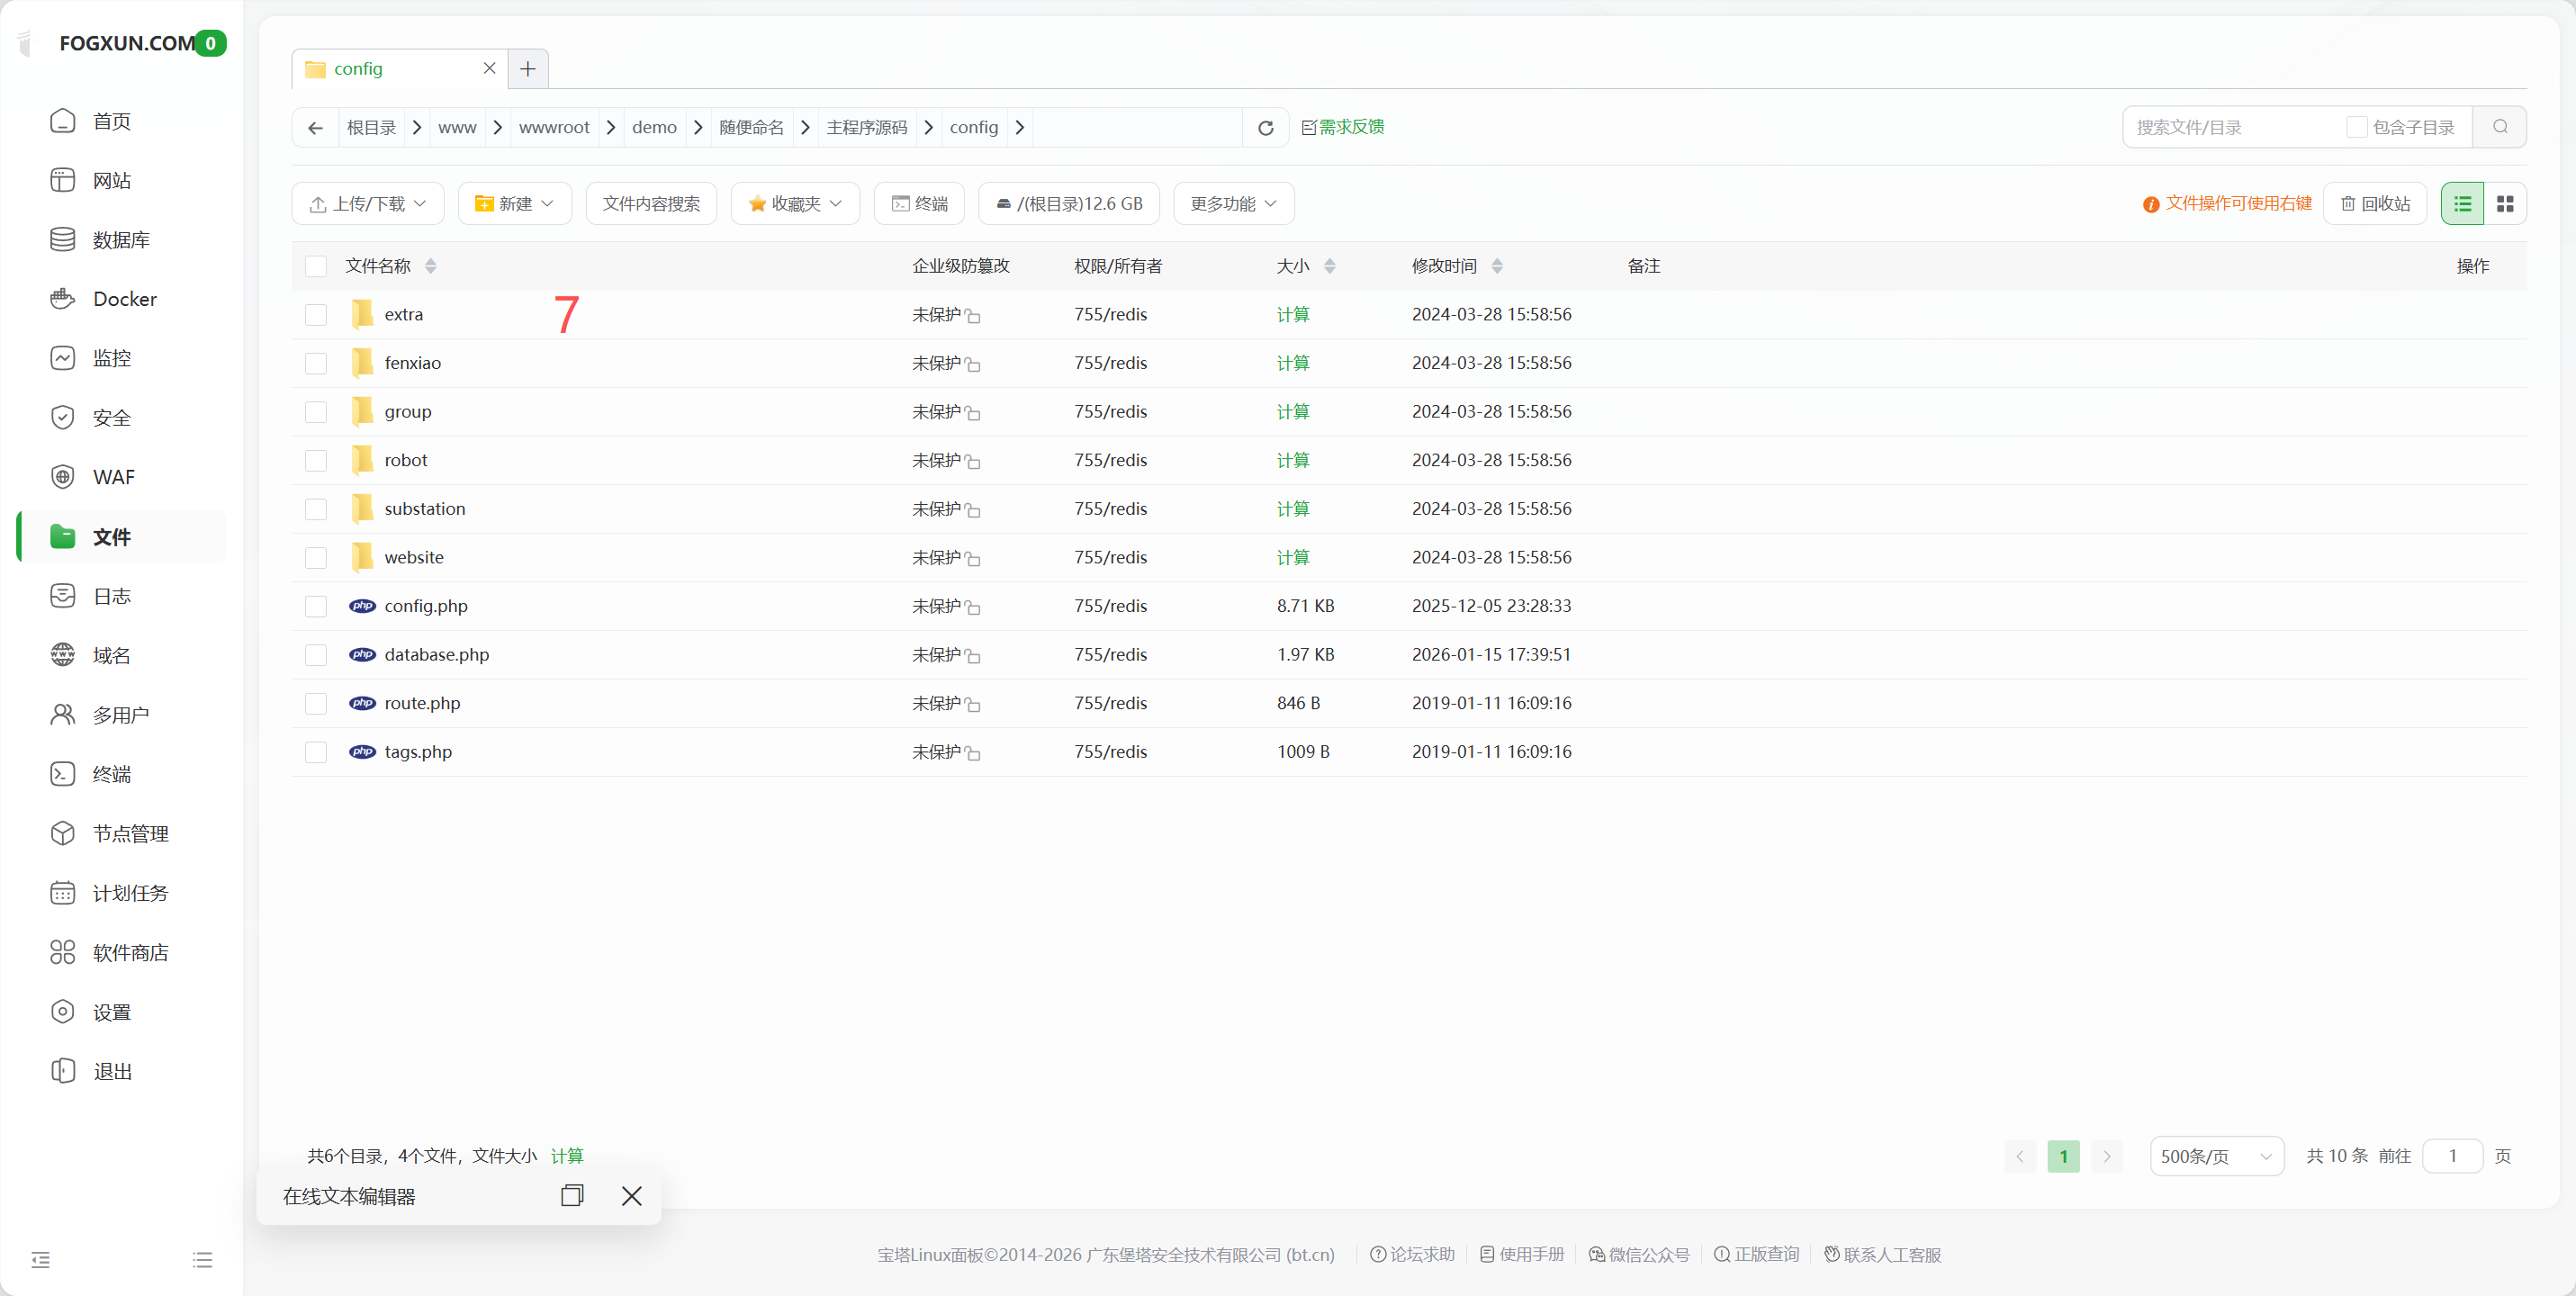Toggle the select-all files checkbox
This screenshot has height=1296, width=2576.
316,266
